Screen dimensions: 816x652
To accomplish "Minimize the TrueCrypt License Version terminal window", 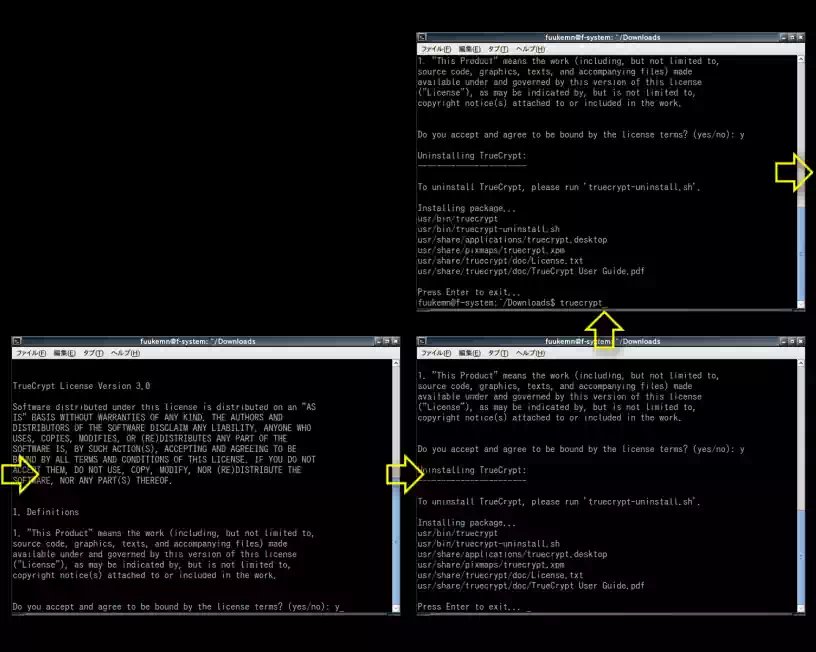I will 378,341.
